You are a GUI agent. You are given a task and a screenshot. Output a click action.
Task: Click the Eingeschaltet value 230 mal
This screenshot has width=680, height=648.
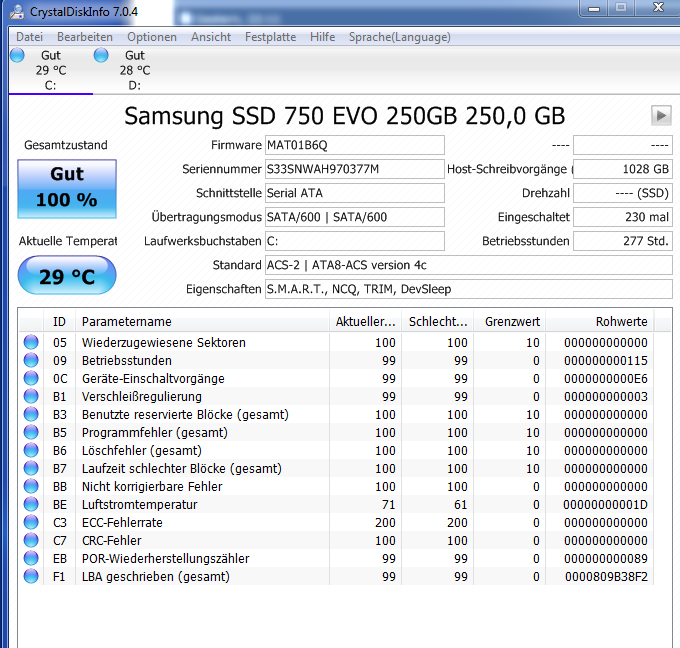[623, 217]
